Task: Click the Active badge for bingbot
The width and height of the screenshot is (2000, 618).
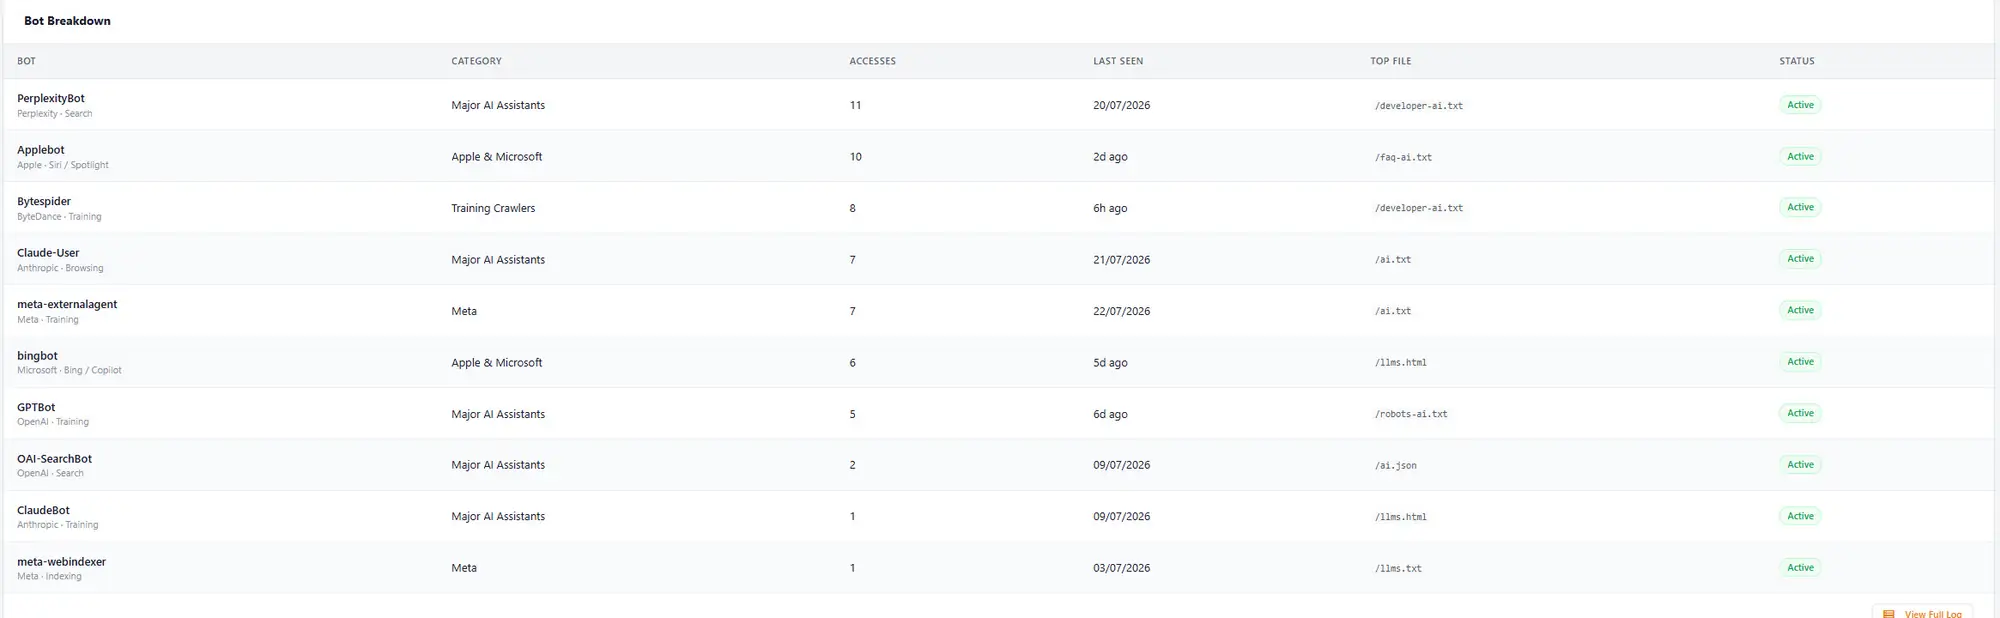Action: (x=1800, y=362)
